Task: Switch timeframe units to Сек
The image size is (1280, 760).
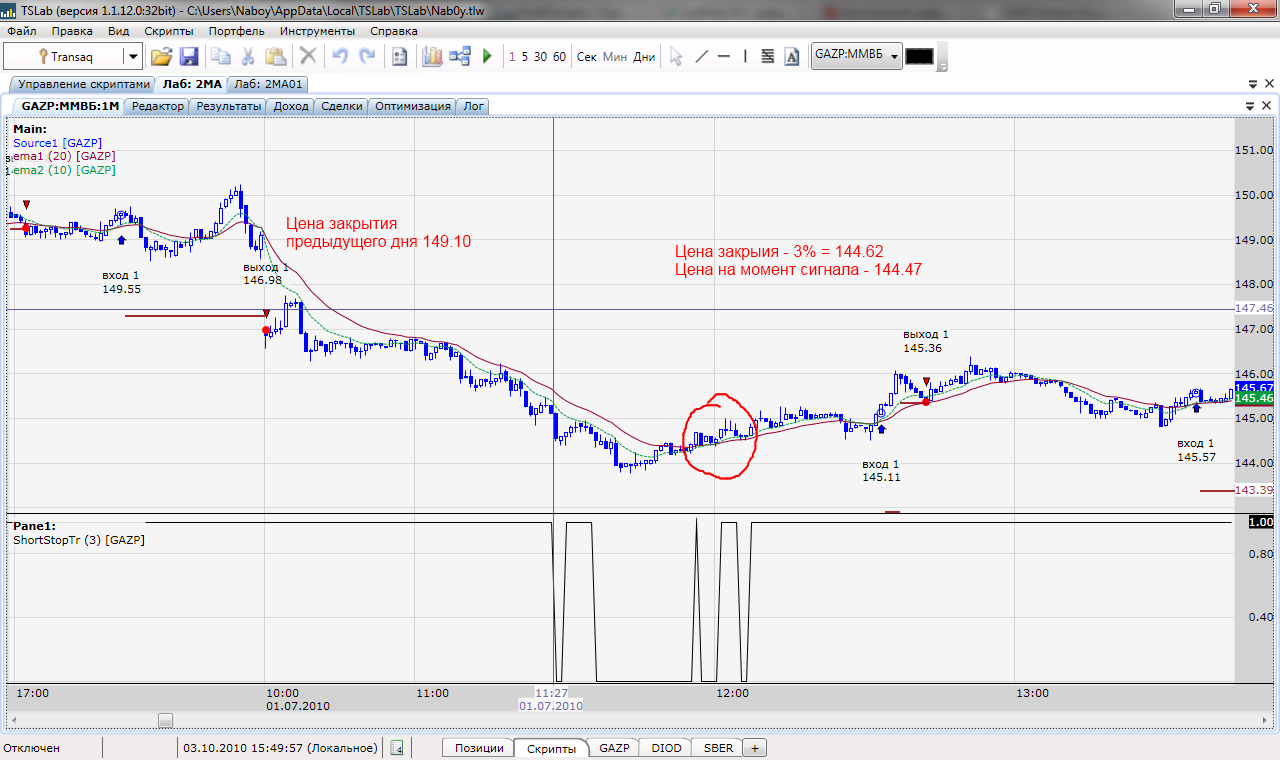Action: pyautogui.click(x=587, y=56)
